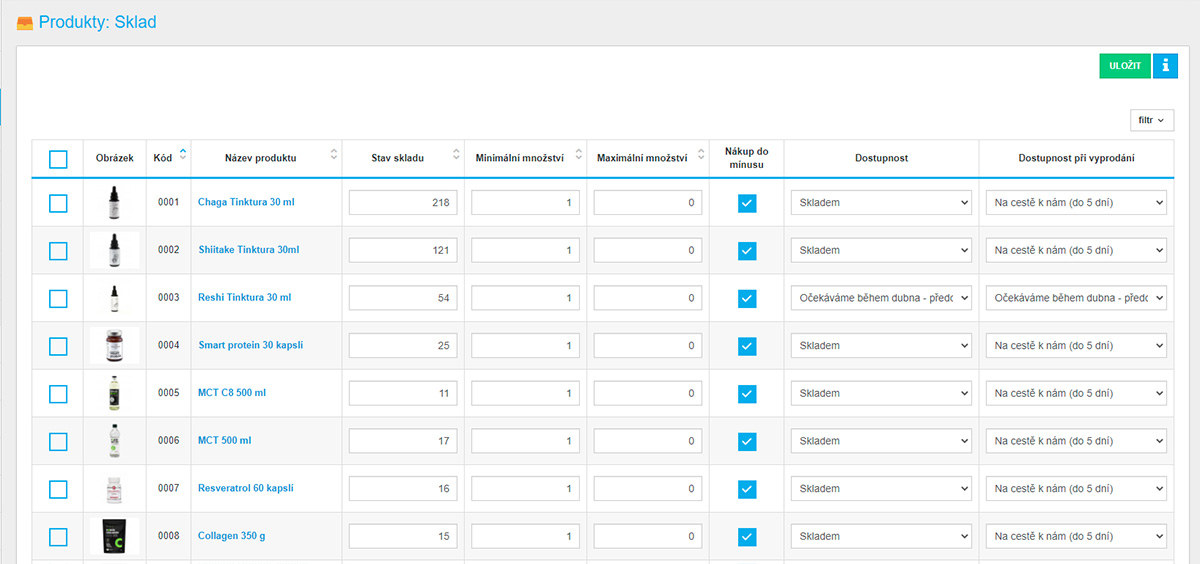Uncheck Nákup do minusu for MCT 500 ml

pyautogui.click(x=747, y=441)
